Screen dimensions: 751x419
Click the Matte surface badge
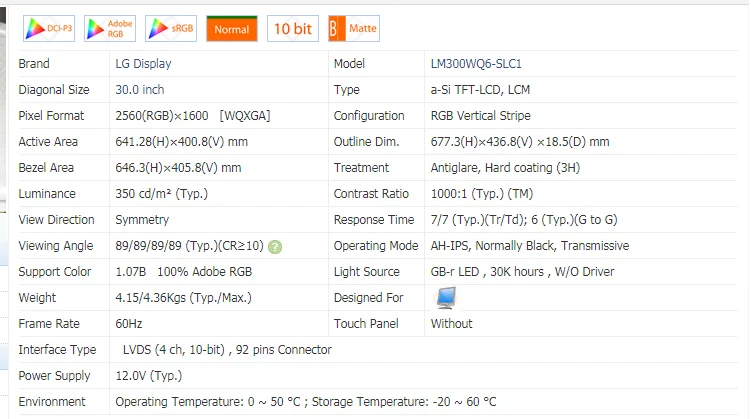tap(354, 29)
